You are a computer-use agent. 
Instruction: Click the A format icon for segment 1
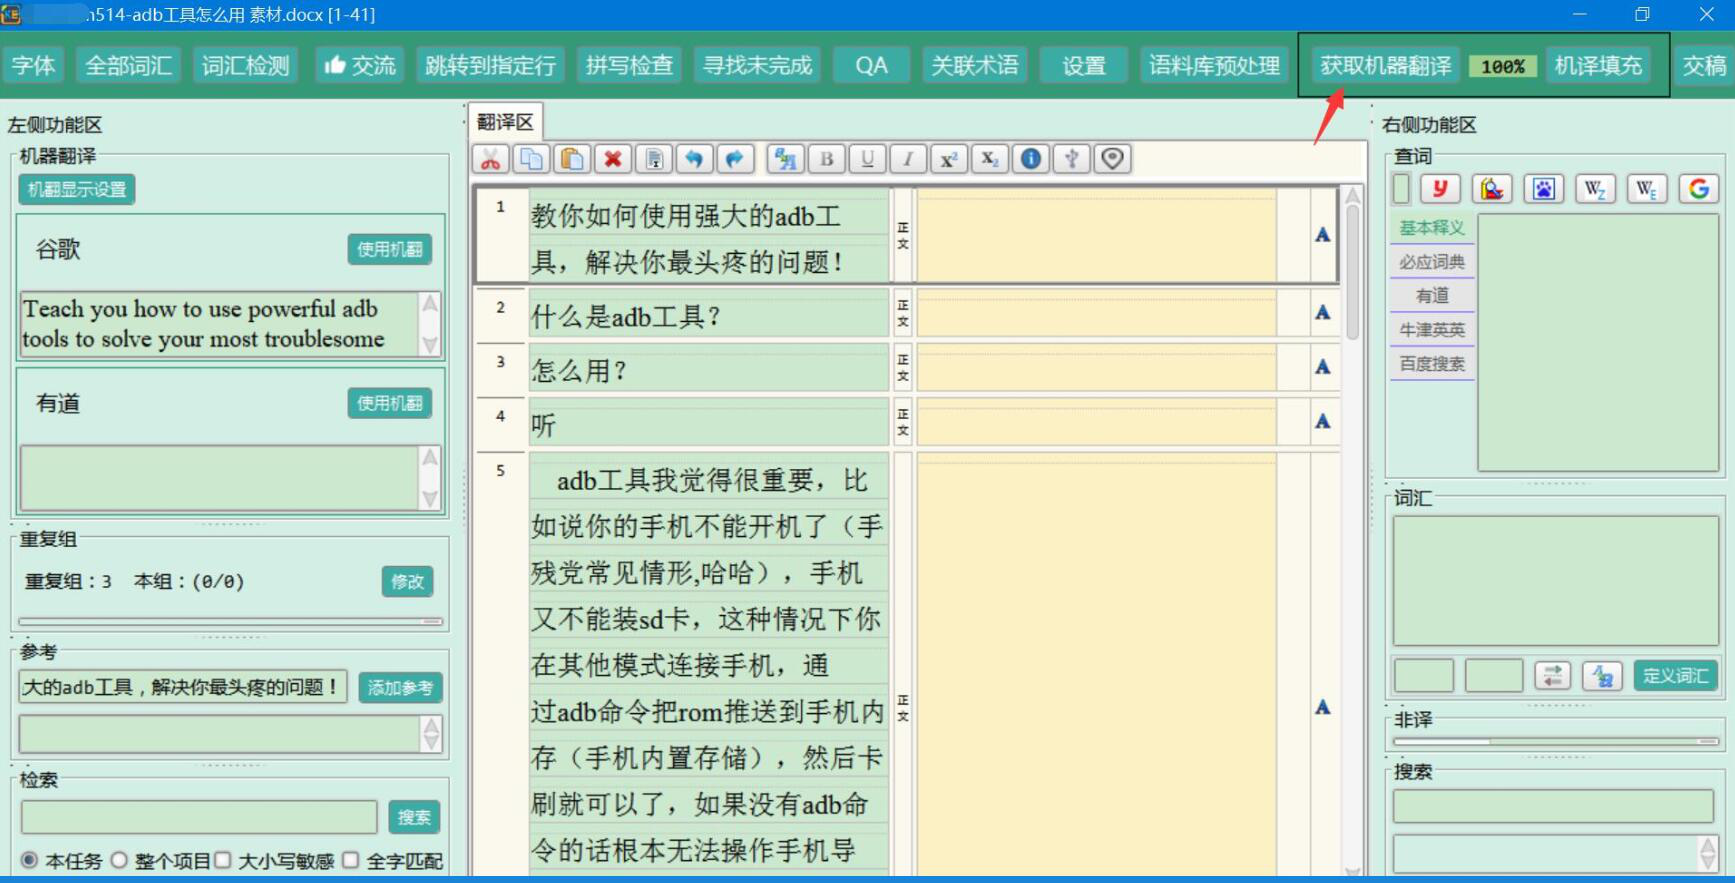pyautogui.click(x=1323, y=235)
